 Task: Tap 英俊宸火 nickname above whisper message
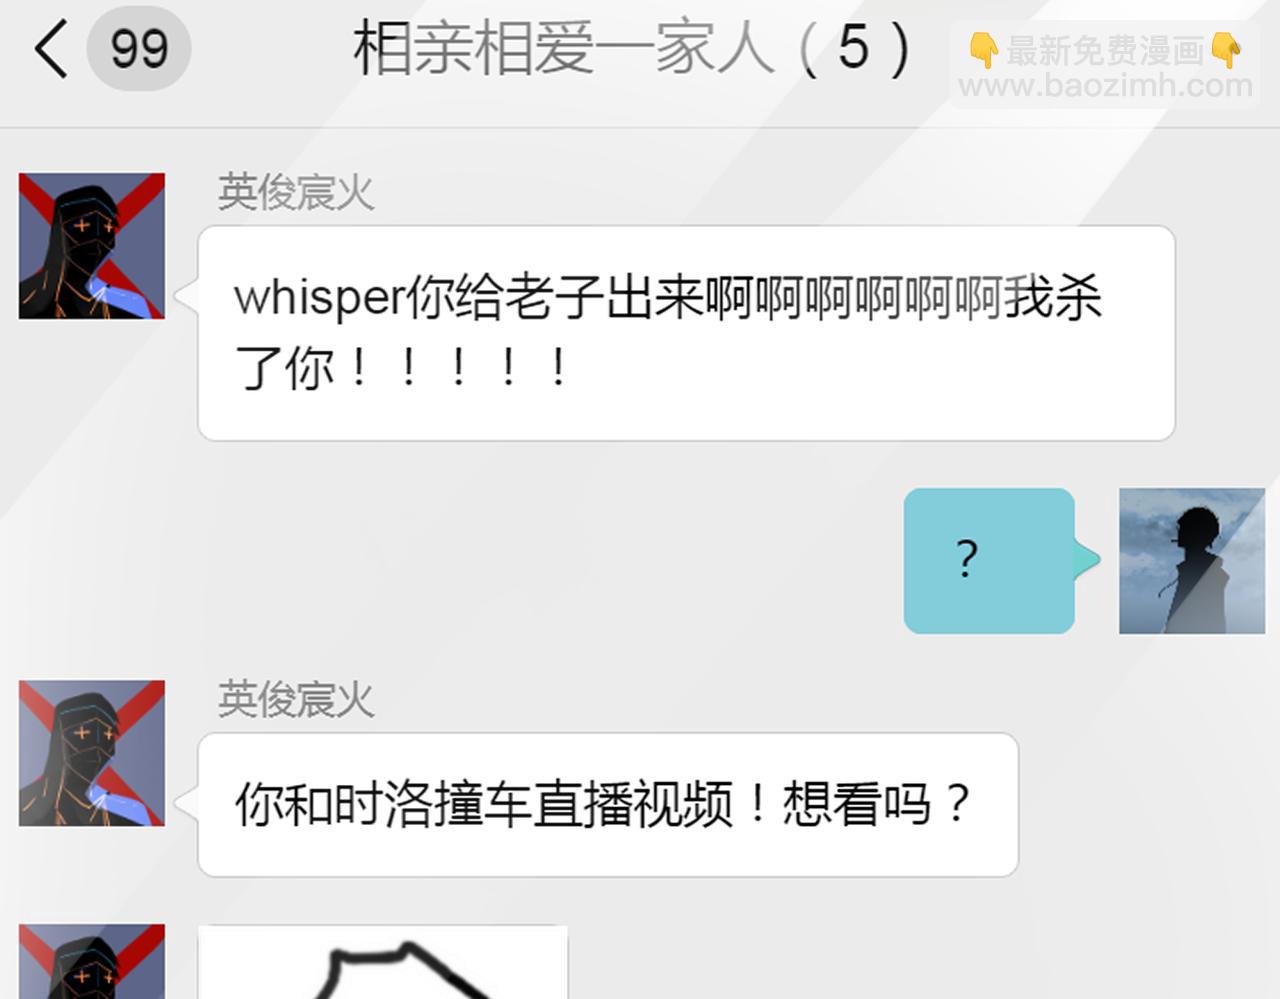[296, 193]
